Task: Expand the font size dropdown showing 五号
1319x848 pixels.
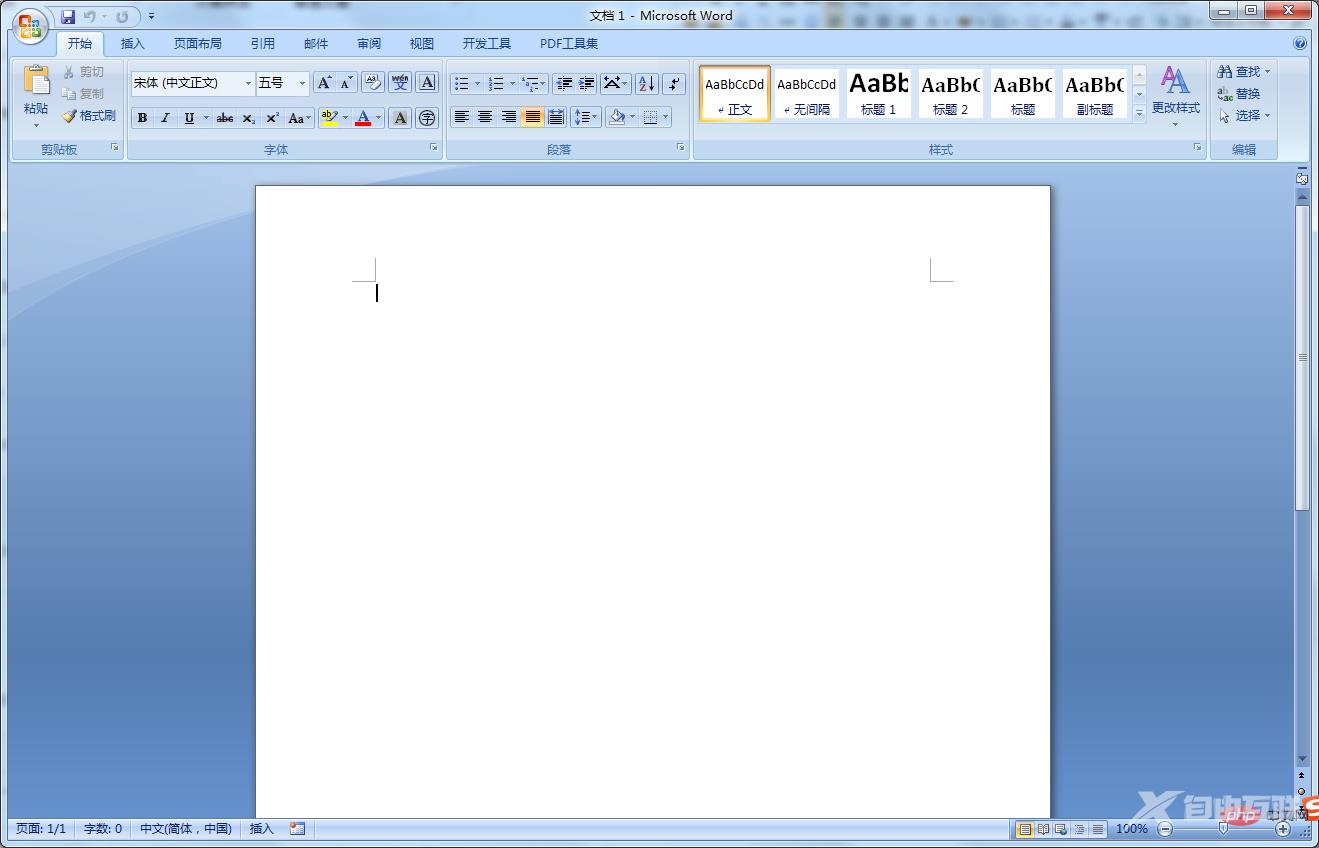Action: pyautogui.click(x=302, y=84)
